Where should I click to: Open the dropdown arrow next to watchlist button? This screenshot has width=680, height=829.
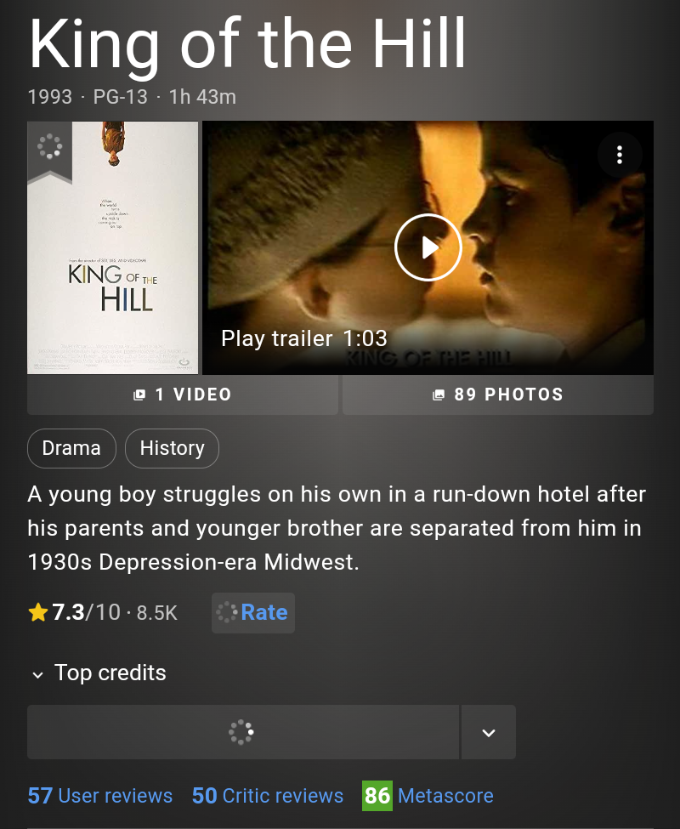489,732
